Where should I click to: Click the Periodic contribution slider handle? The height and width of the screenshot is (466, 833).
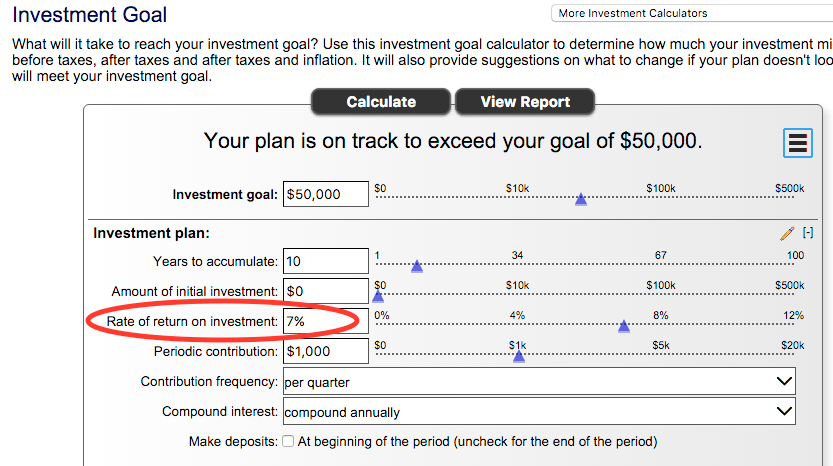[518, 355]
